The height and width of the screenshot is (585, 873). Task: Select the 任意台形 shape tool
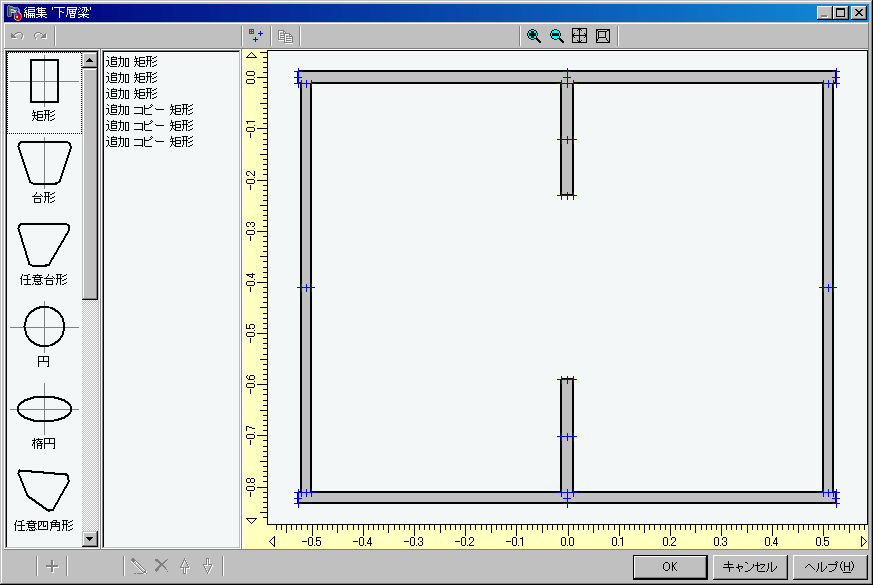coord(44,254)
